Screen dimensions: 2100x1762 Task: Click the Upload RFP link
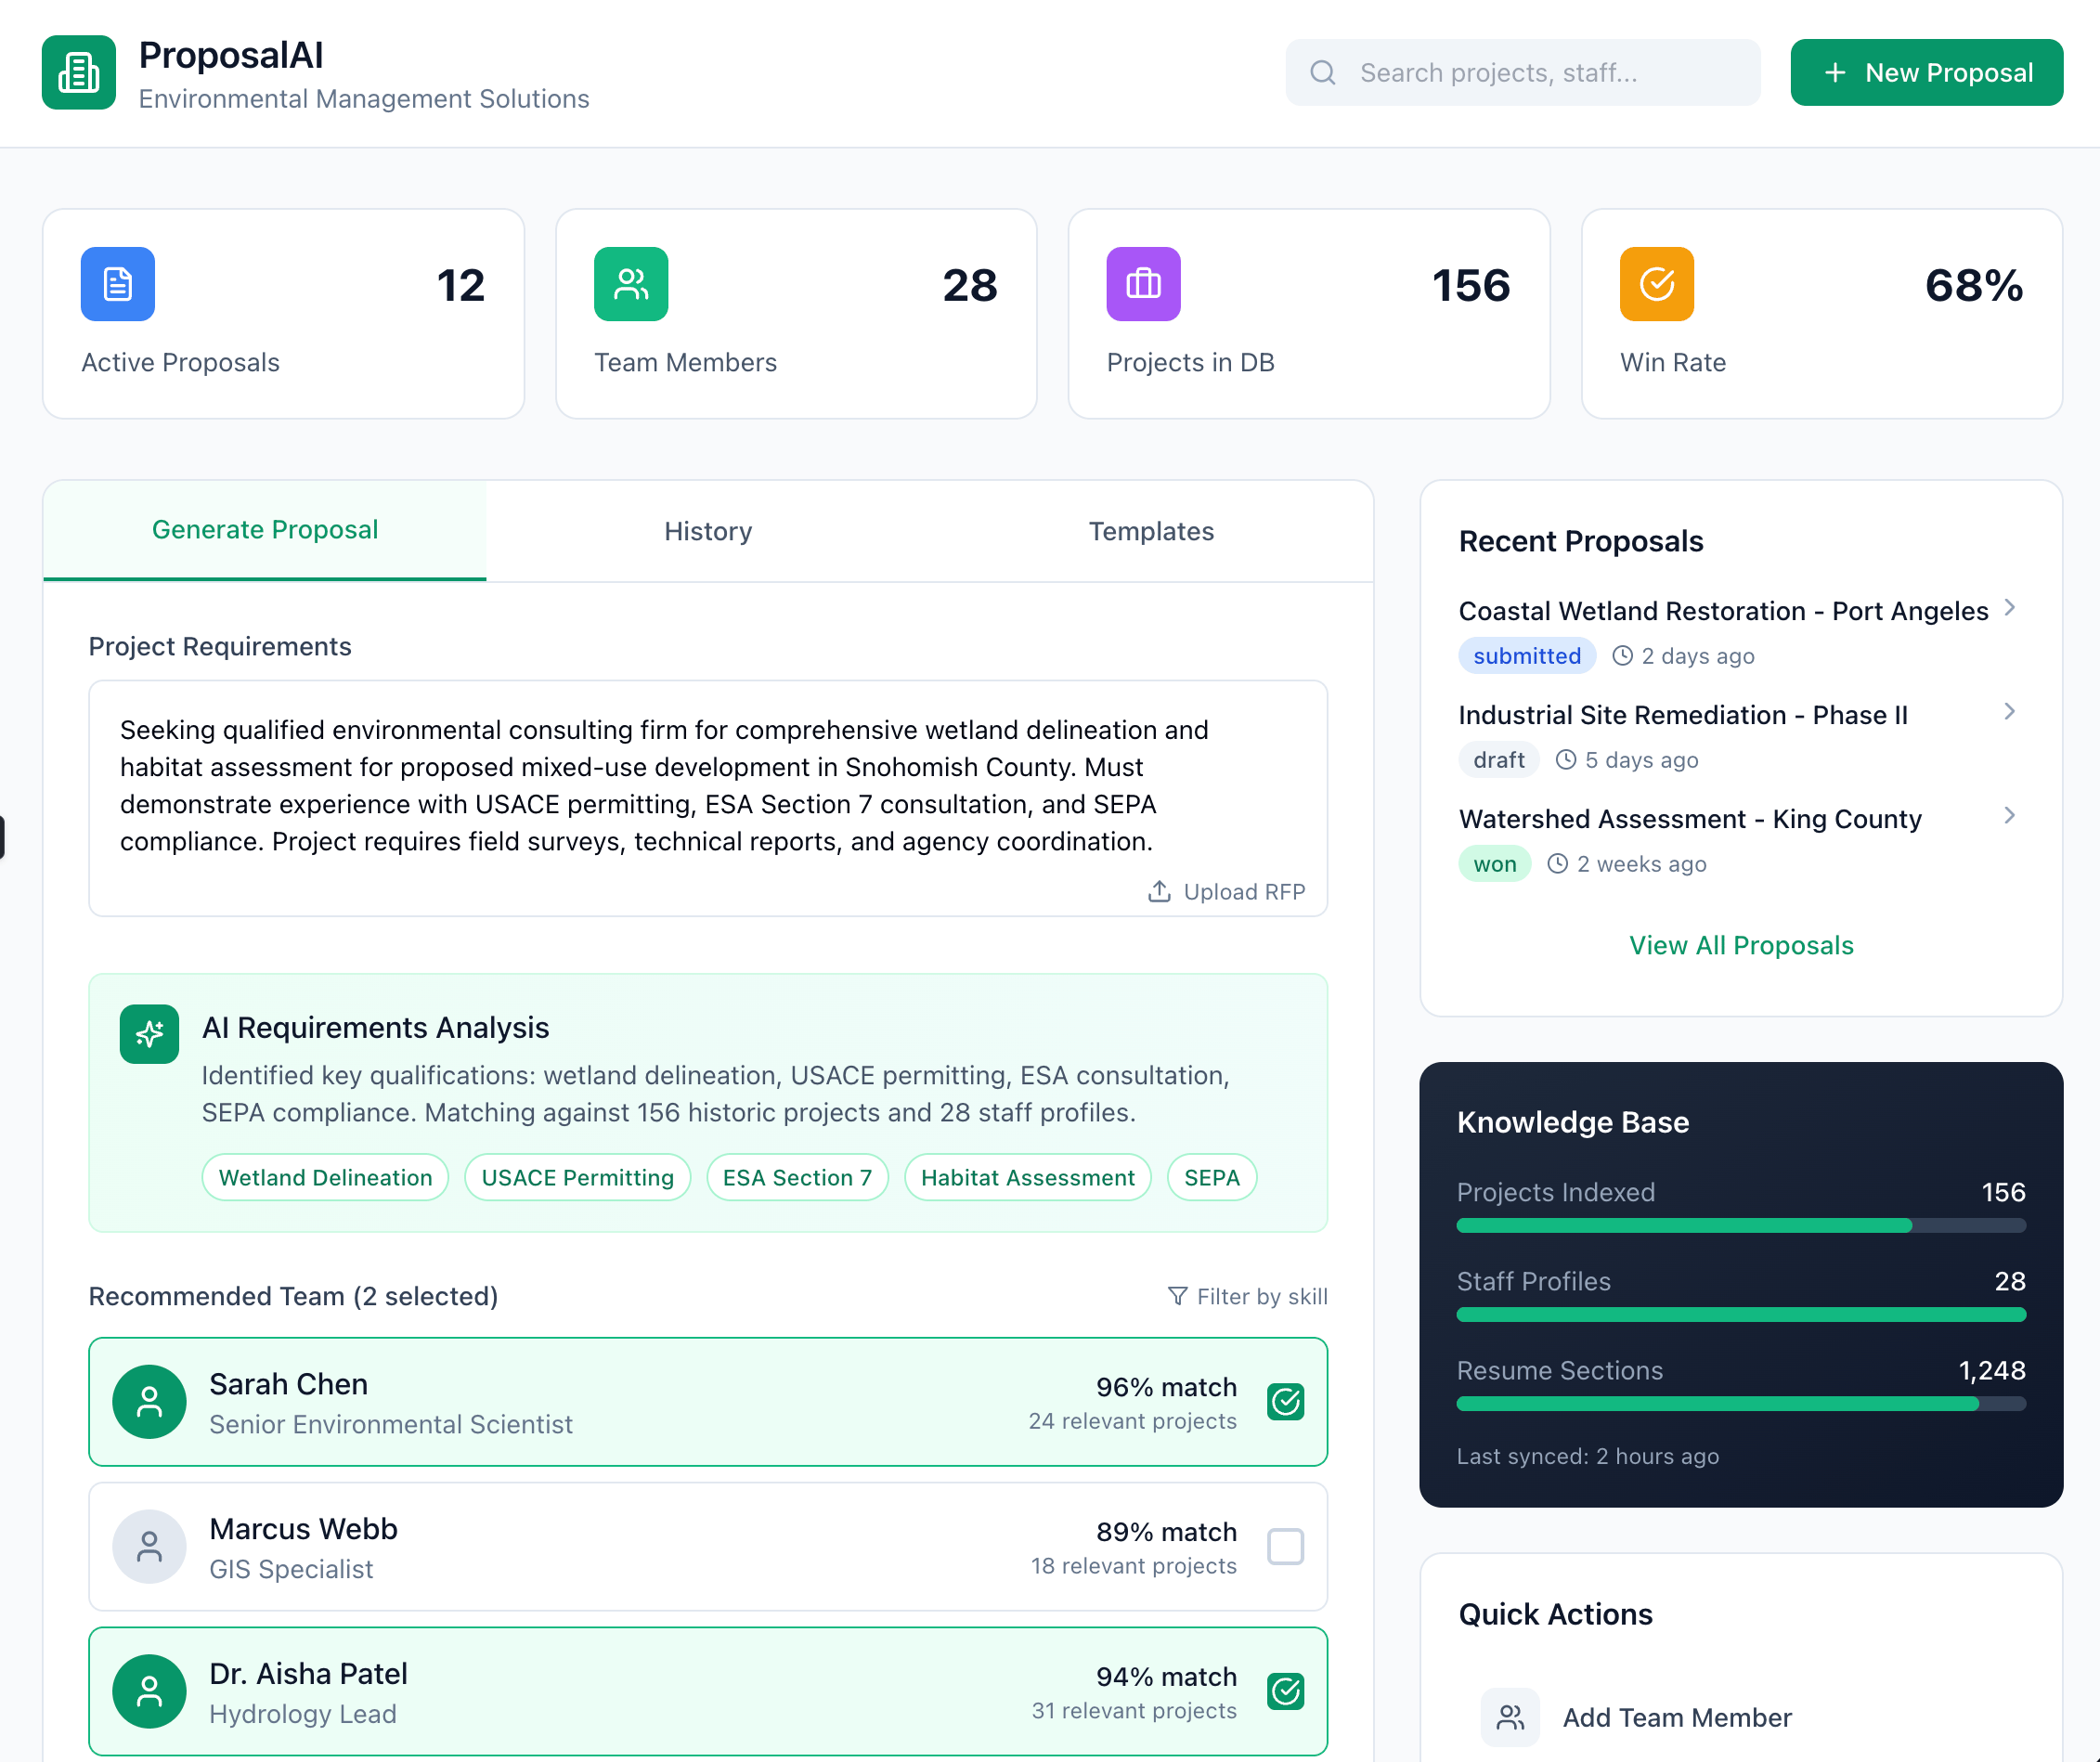point(1226,891)
